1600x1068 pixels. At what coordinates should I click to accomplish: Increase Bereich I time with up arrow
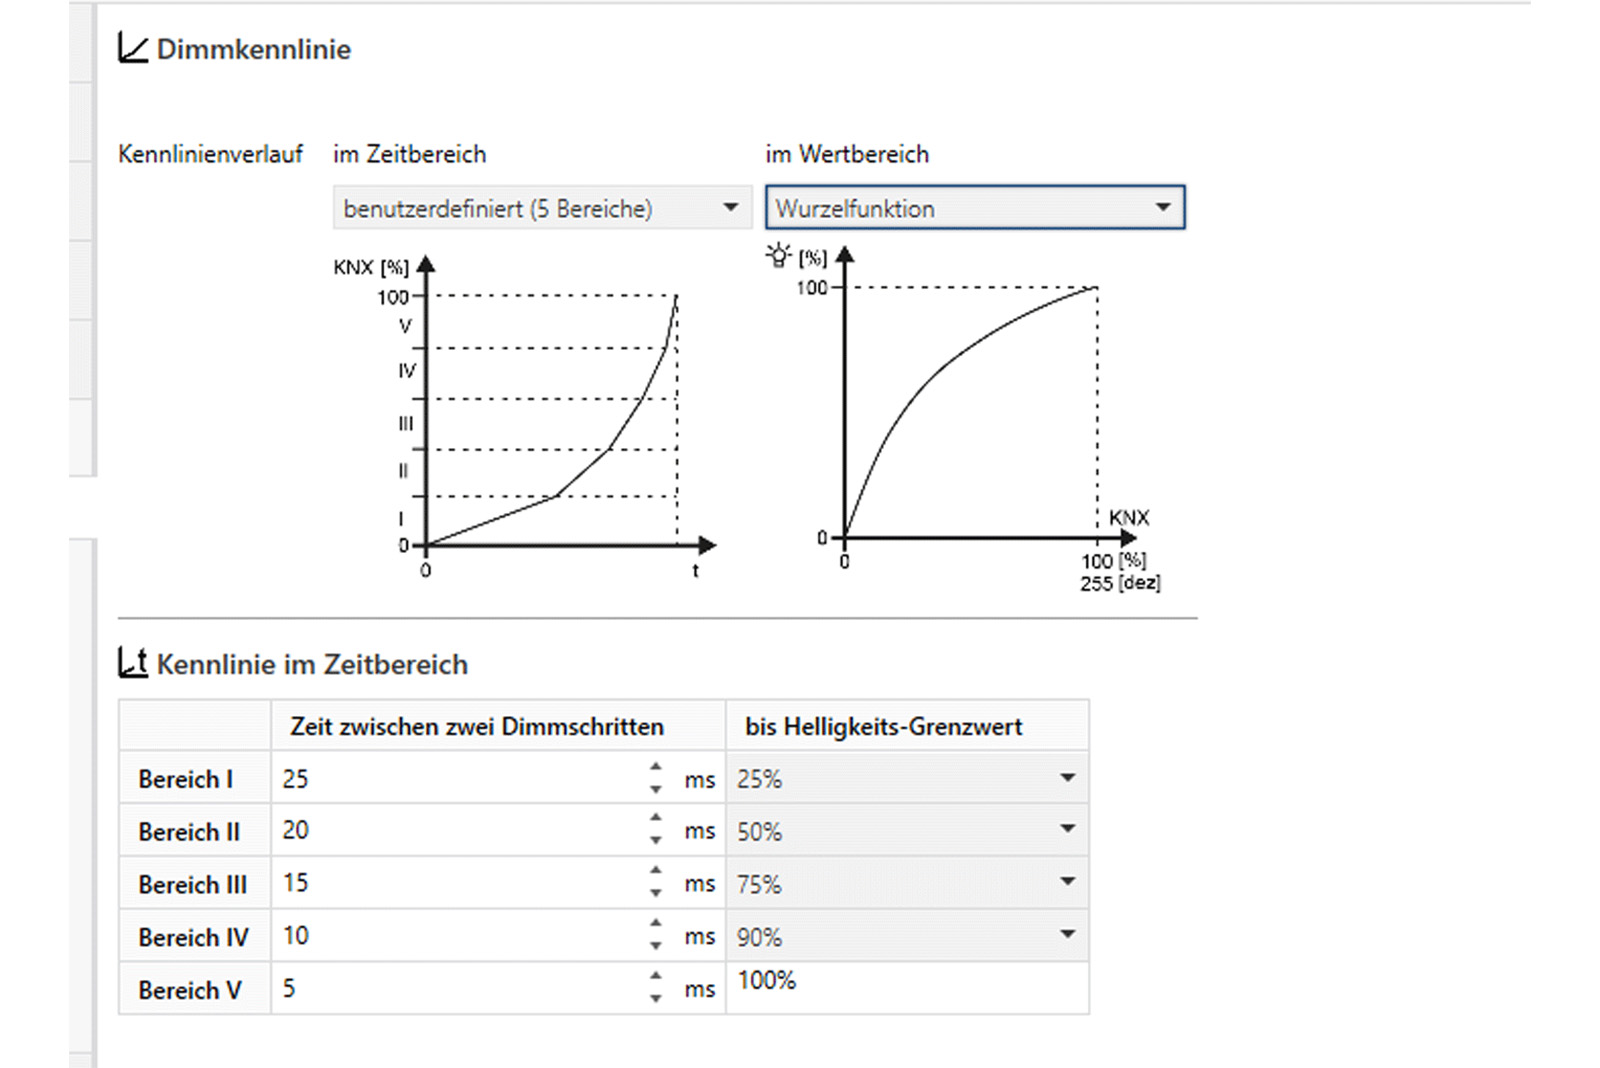click(x=656, y=767)
